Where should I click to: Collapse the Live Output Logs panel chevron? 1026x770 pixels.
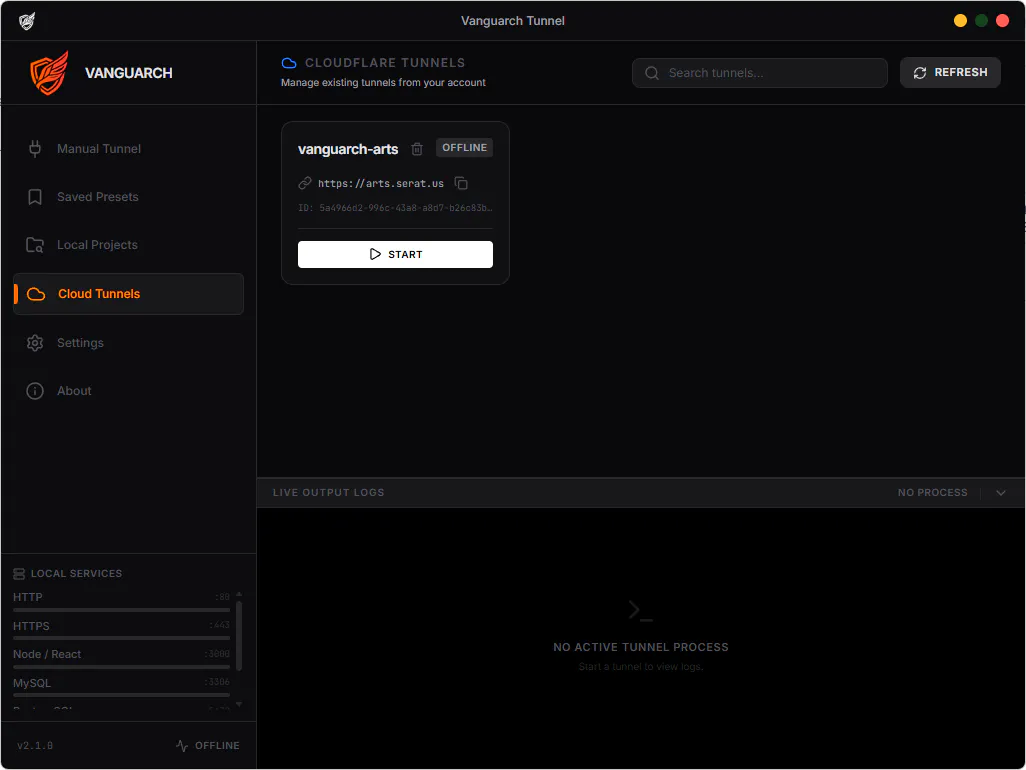1000,493
